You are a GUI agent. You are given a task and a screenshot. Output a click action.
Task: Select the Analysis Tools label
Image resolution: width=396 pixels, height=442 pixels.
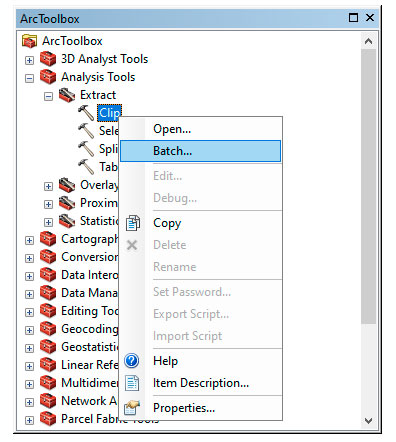[x=98, y=77]
